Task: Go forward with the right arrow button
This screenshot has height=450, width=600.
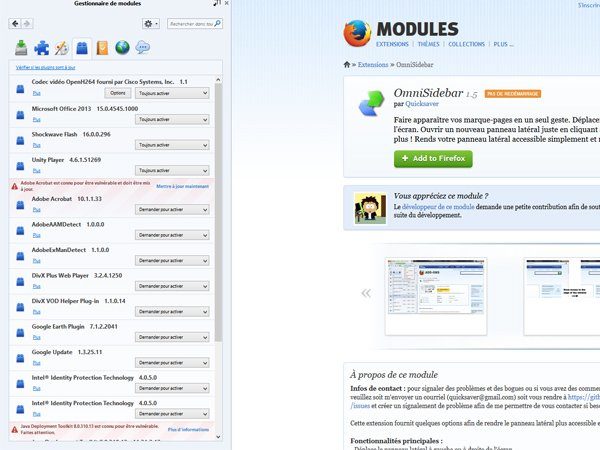Action: point(27,24)
